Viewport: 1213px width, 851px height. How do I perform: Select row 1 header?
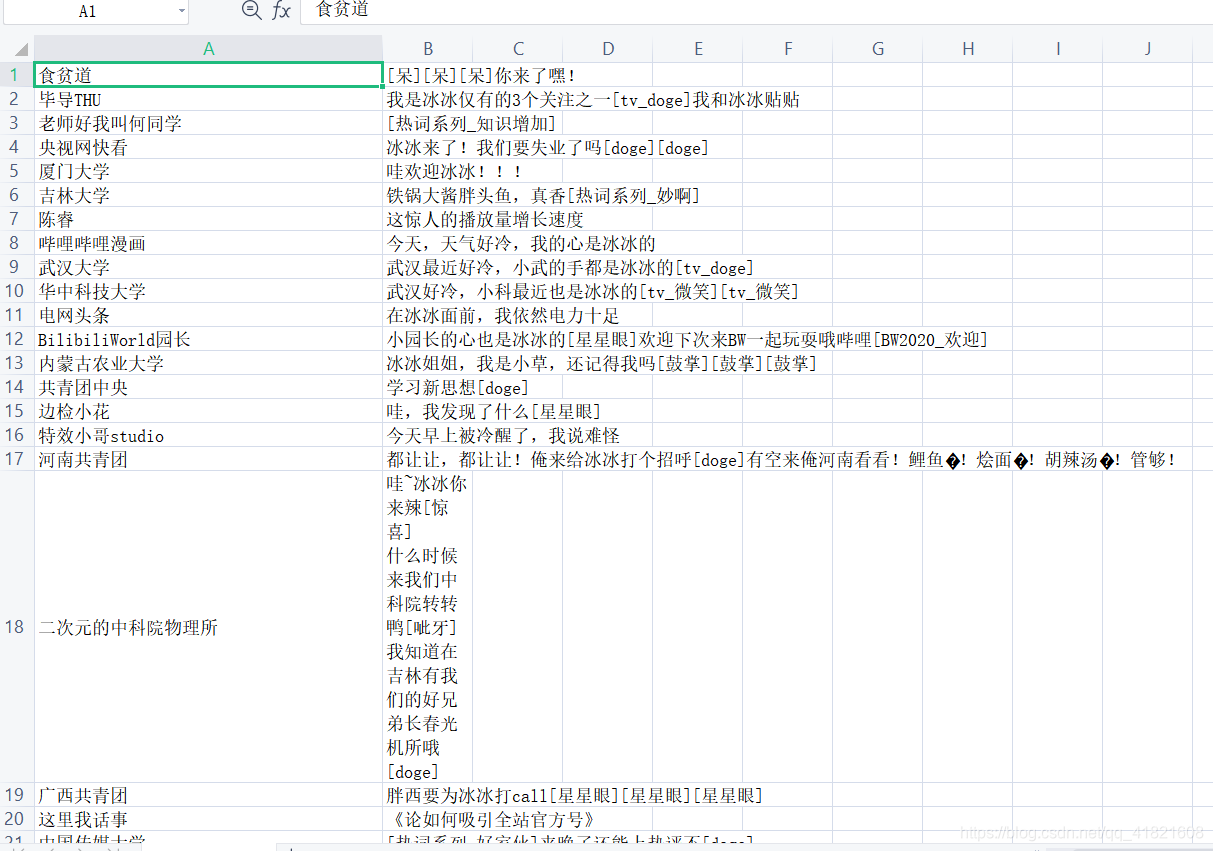[x=17, y=75]
